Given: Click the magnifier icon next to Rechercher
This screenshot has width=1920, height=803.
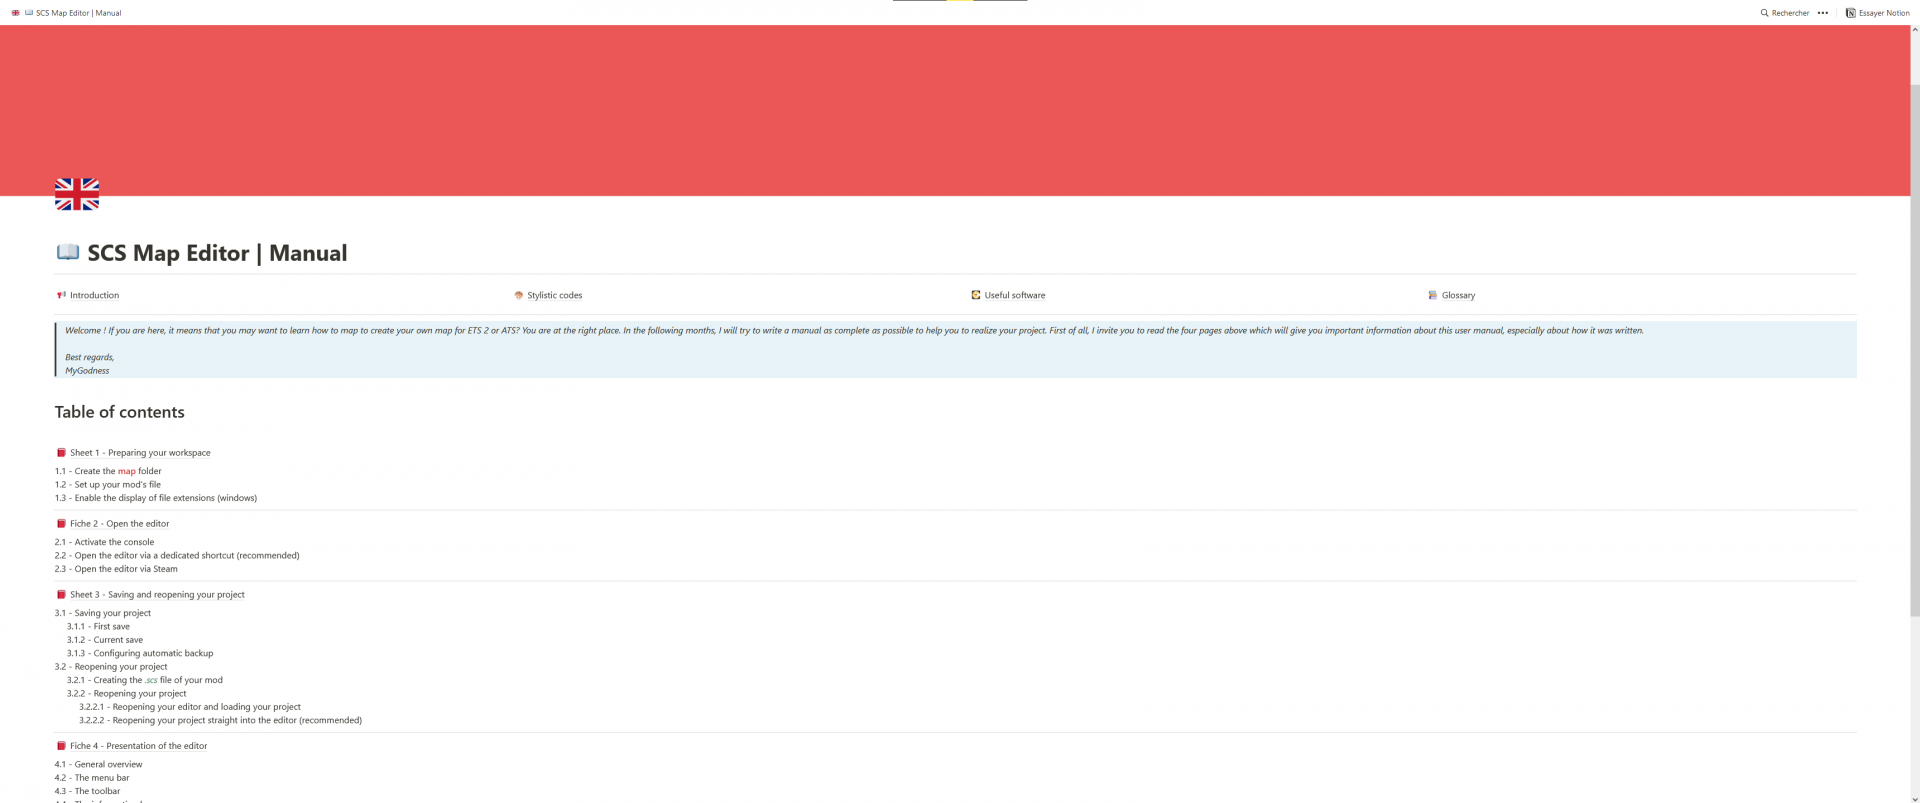Looking at the screenshot, I should click(1764, 13).
